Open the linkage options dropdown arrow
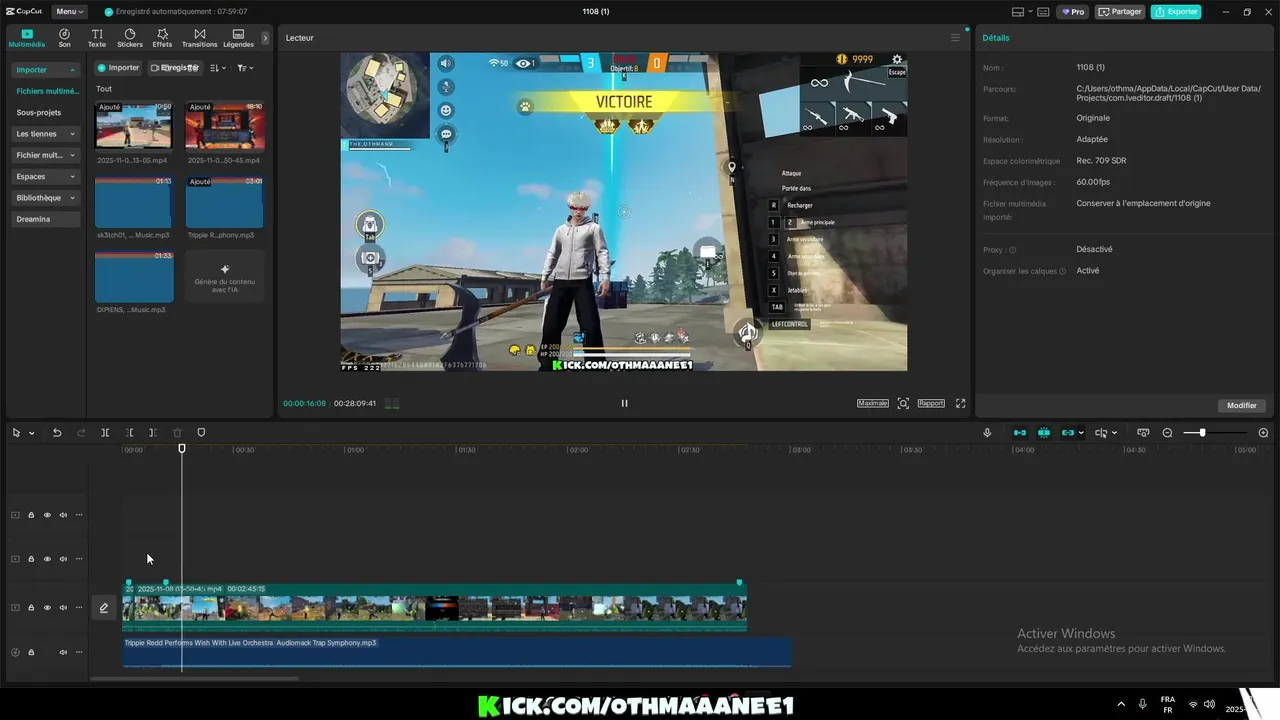The image size is (1280, 720). [x=1082, y=433]
